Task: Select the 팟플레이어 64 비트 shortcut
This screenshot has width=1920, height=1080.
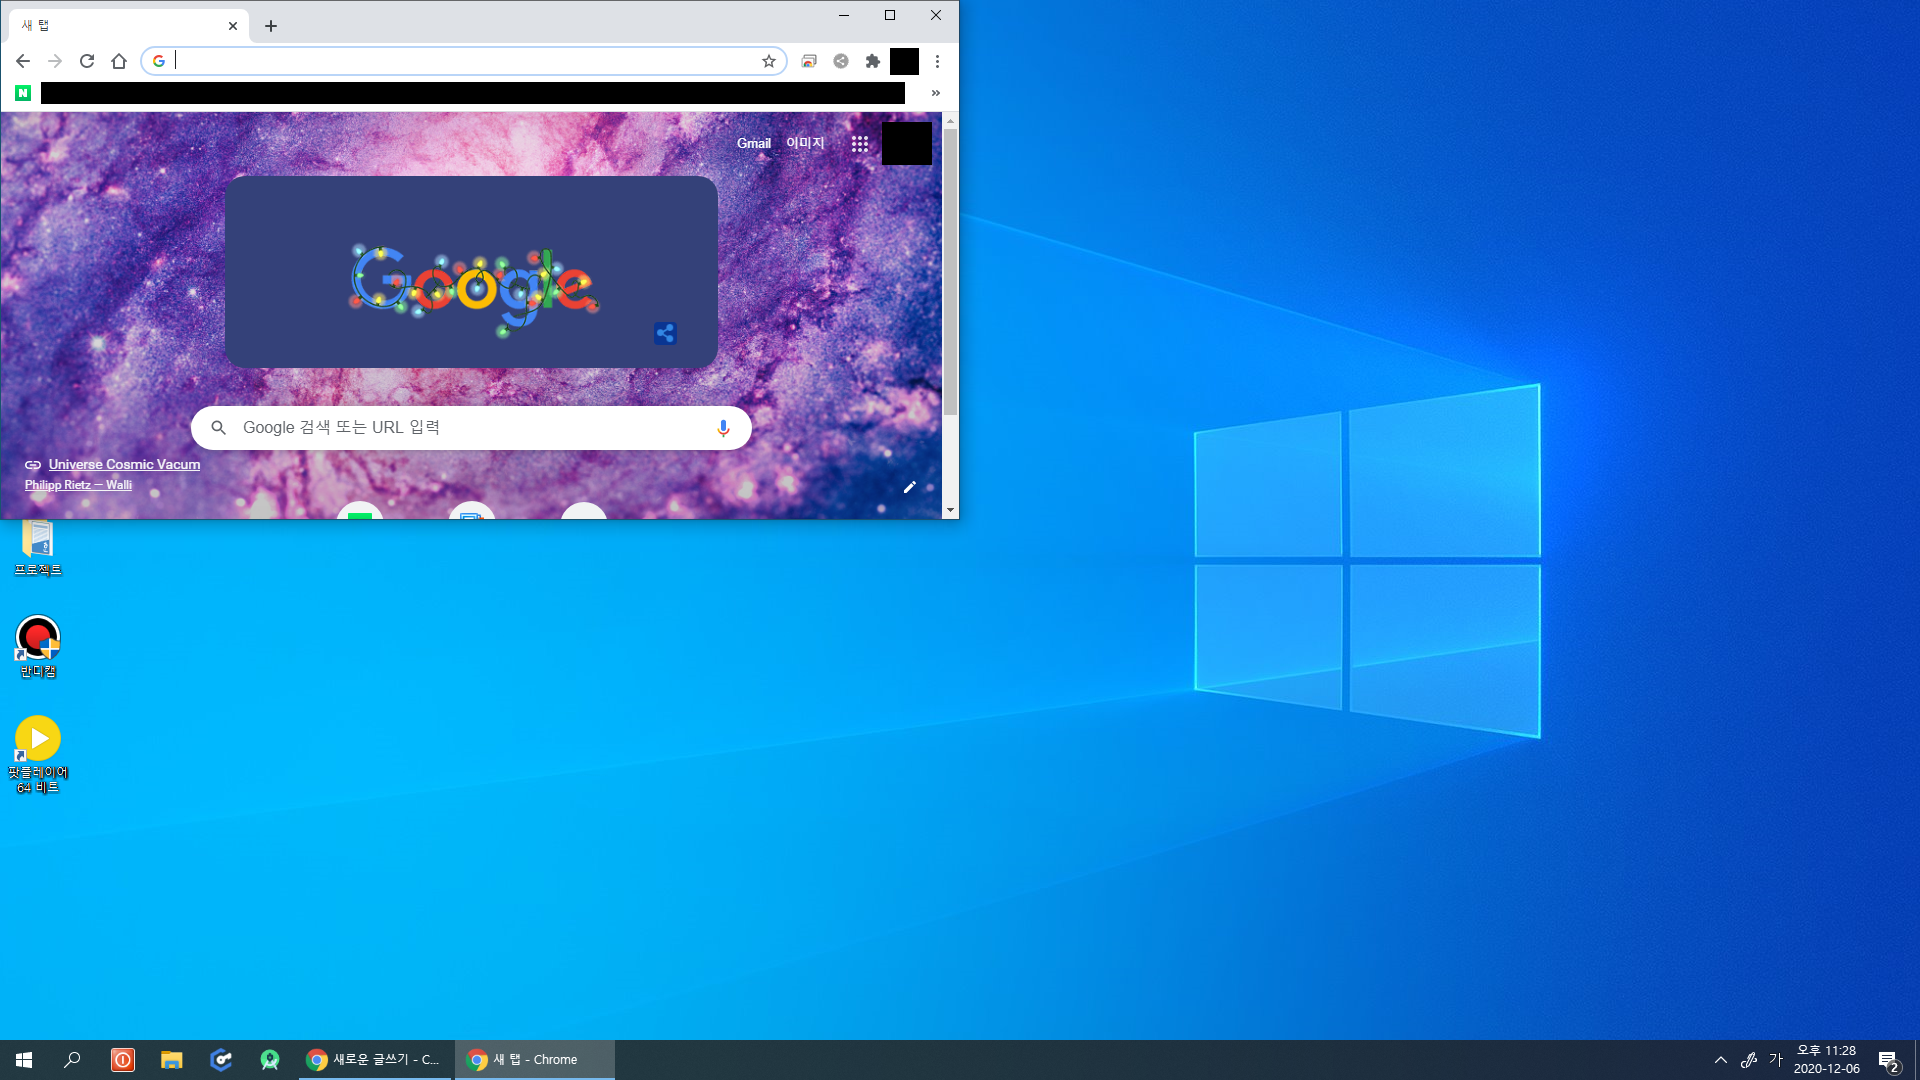Action: pyautogui.click(x=38, y=755)
